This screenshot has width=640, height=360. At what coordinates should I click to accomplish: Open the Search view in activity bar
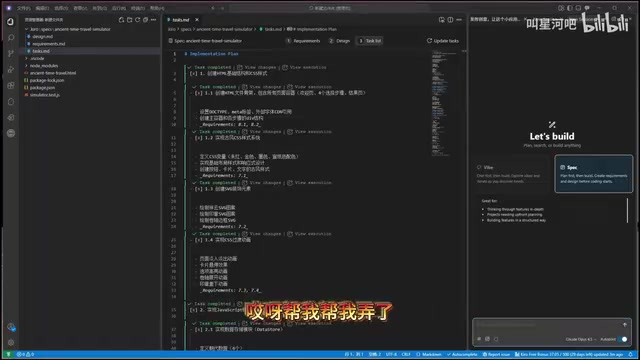coord(11,38)
